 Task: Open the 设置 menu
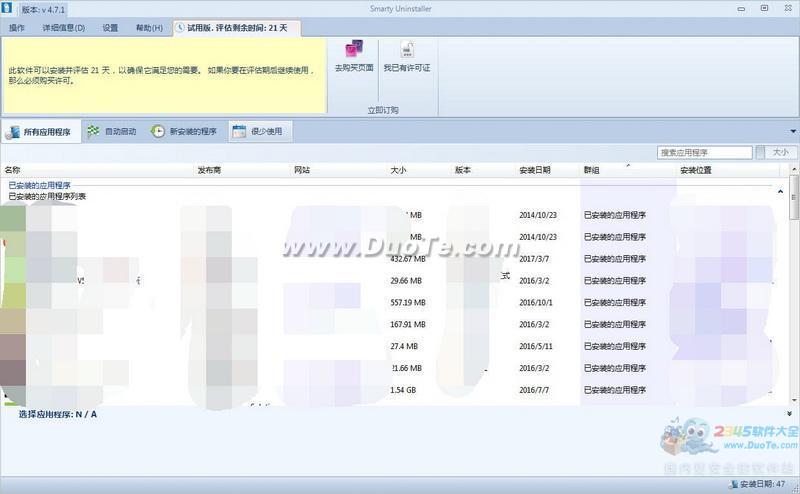110,28
